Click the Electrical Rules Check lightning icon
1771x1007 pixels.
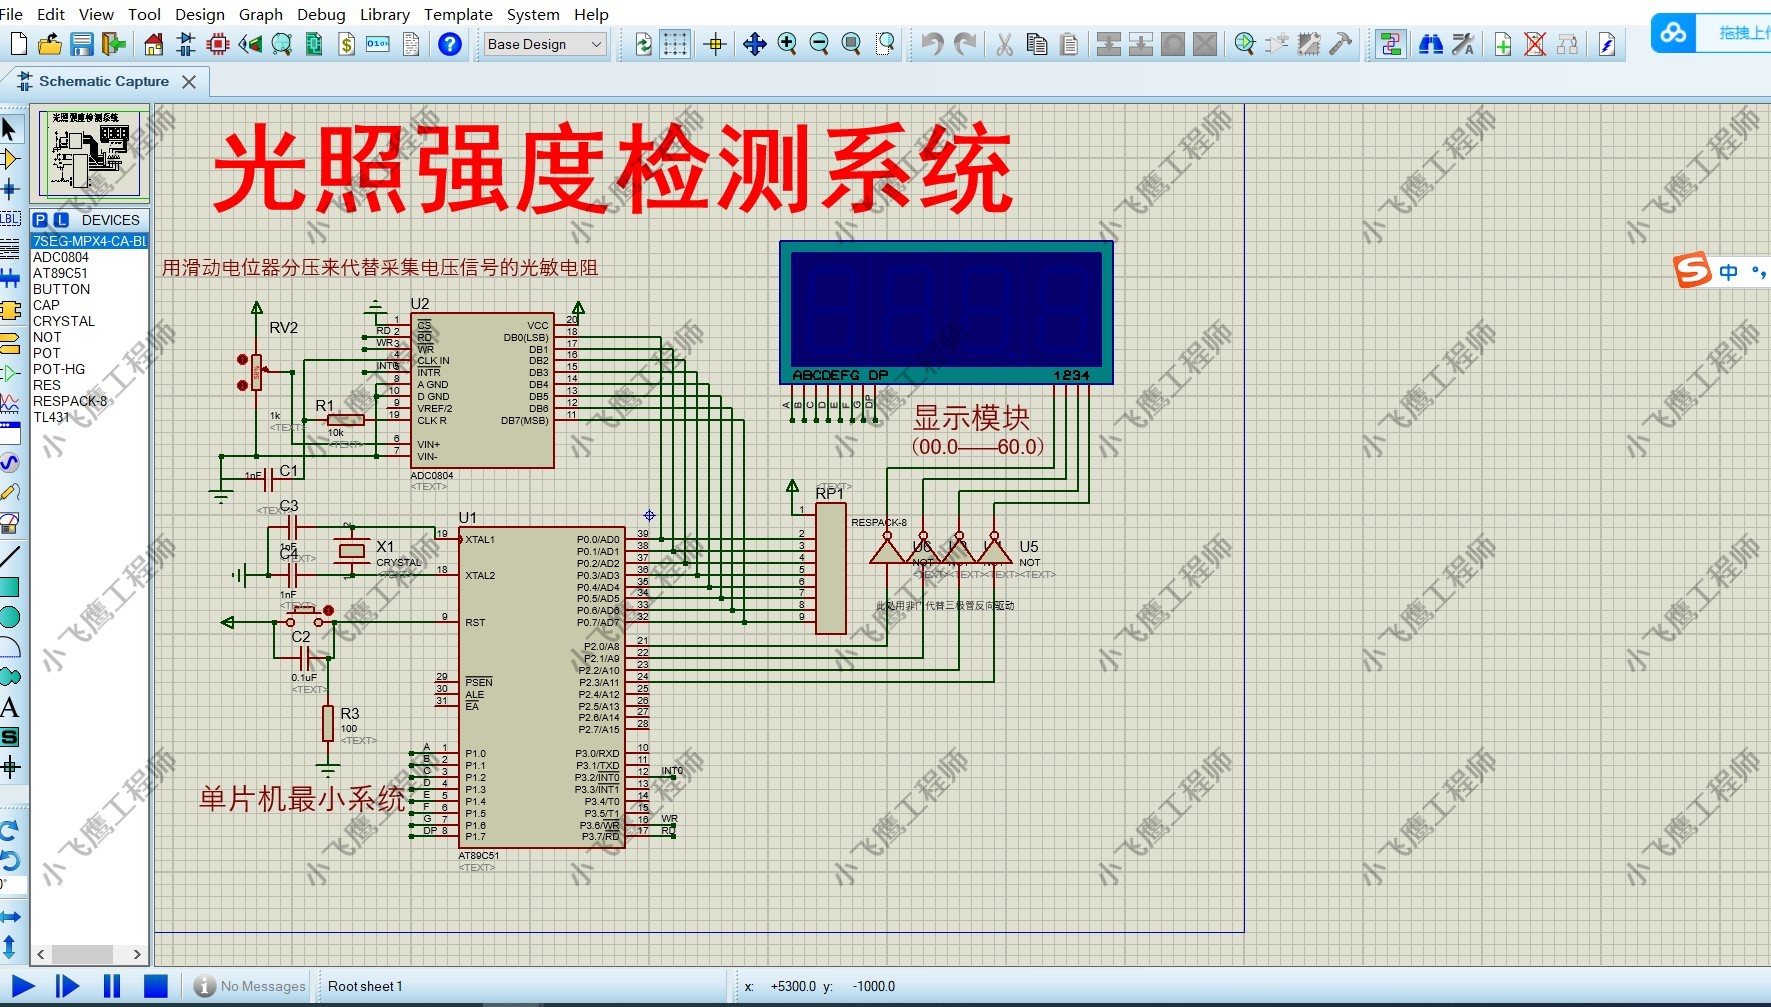coord(1607,44)
